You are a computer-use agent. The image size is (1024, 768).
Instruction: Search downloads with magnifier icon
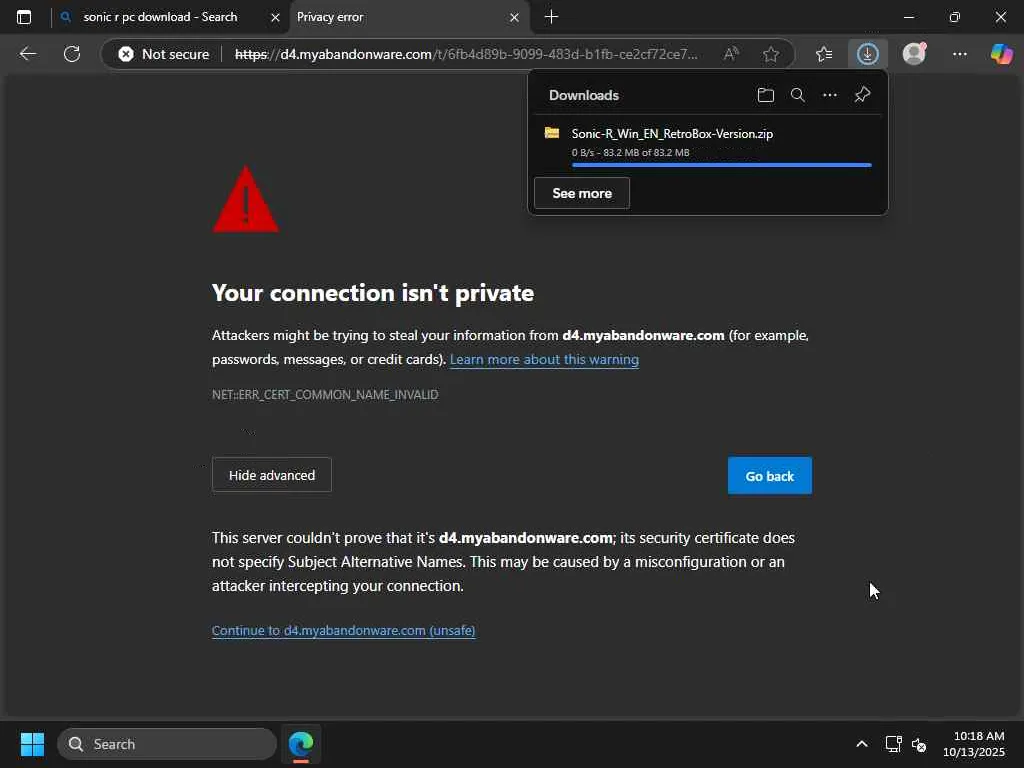(x=797, y=95)
